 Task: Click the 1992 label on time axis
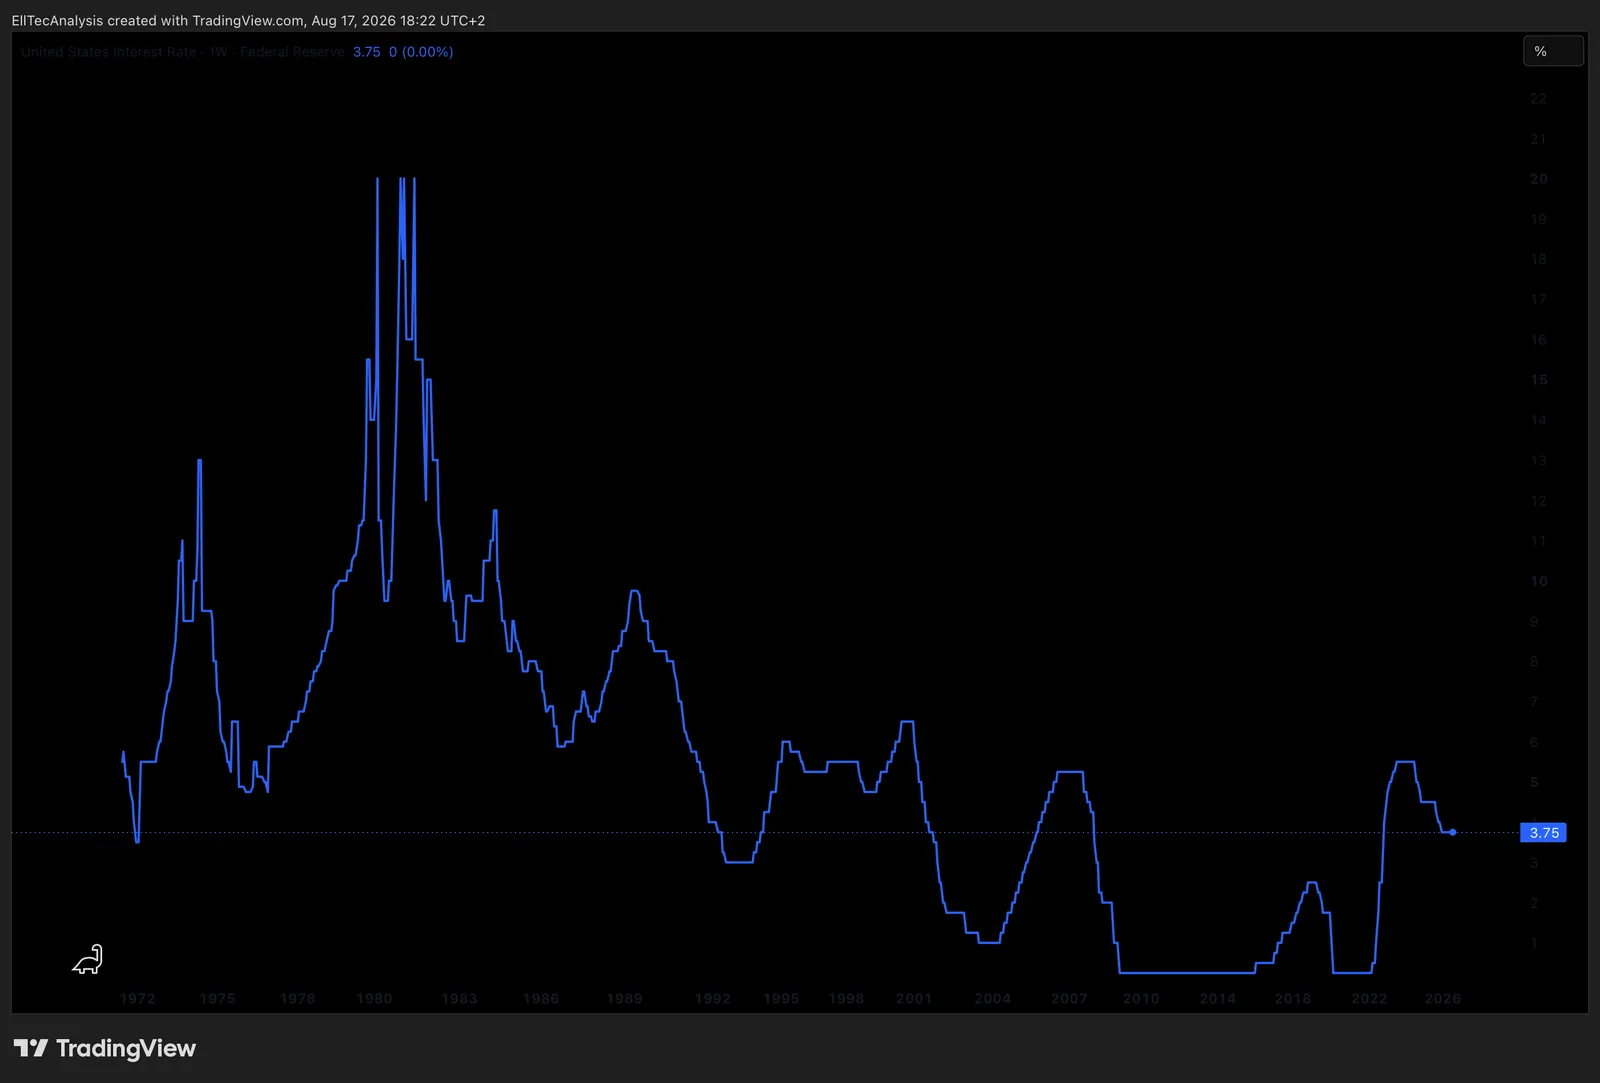click(713, 998)
